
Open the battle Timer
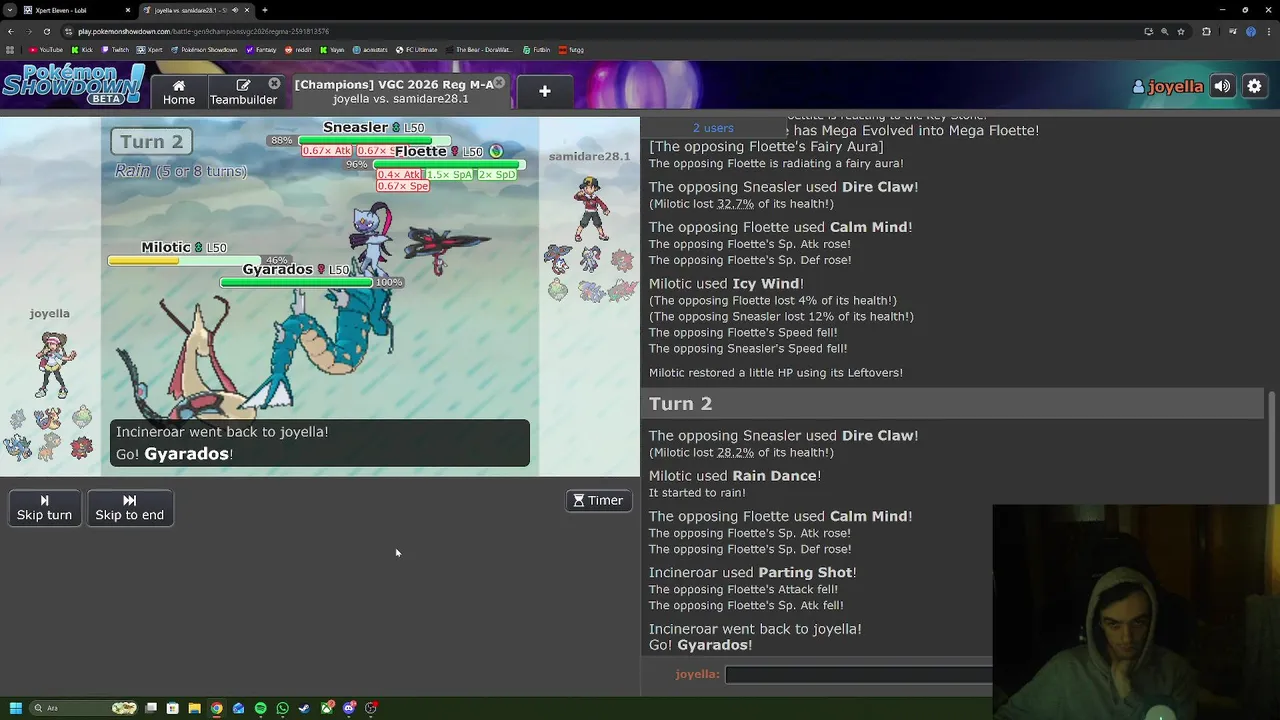point(598,500)
